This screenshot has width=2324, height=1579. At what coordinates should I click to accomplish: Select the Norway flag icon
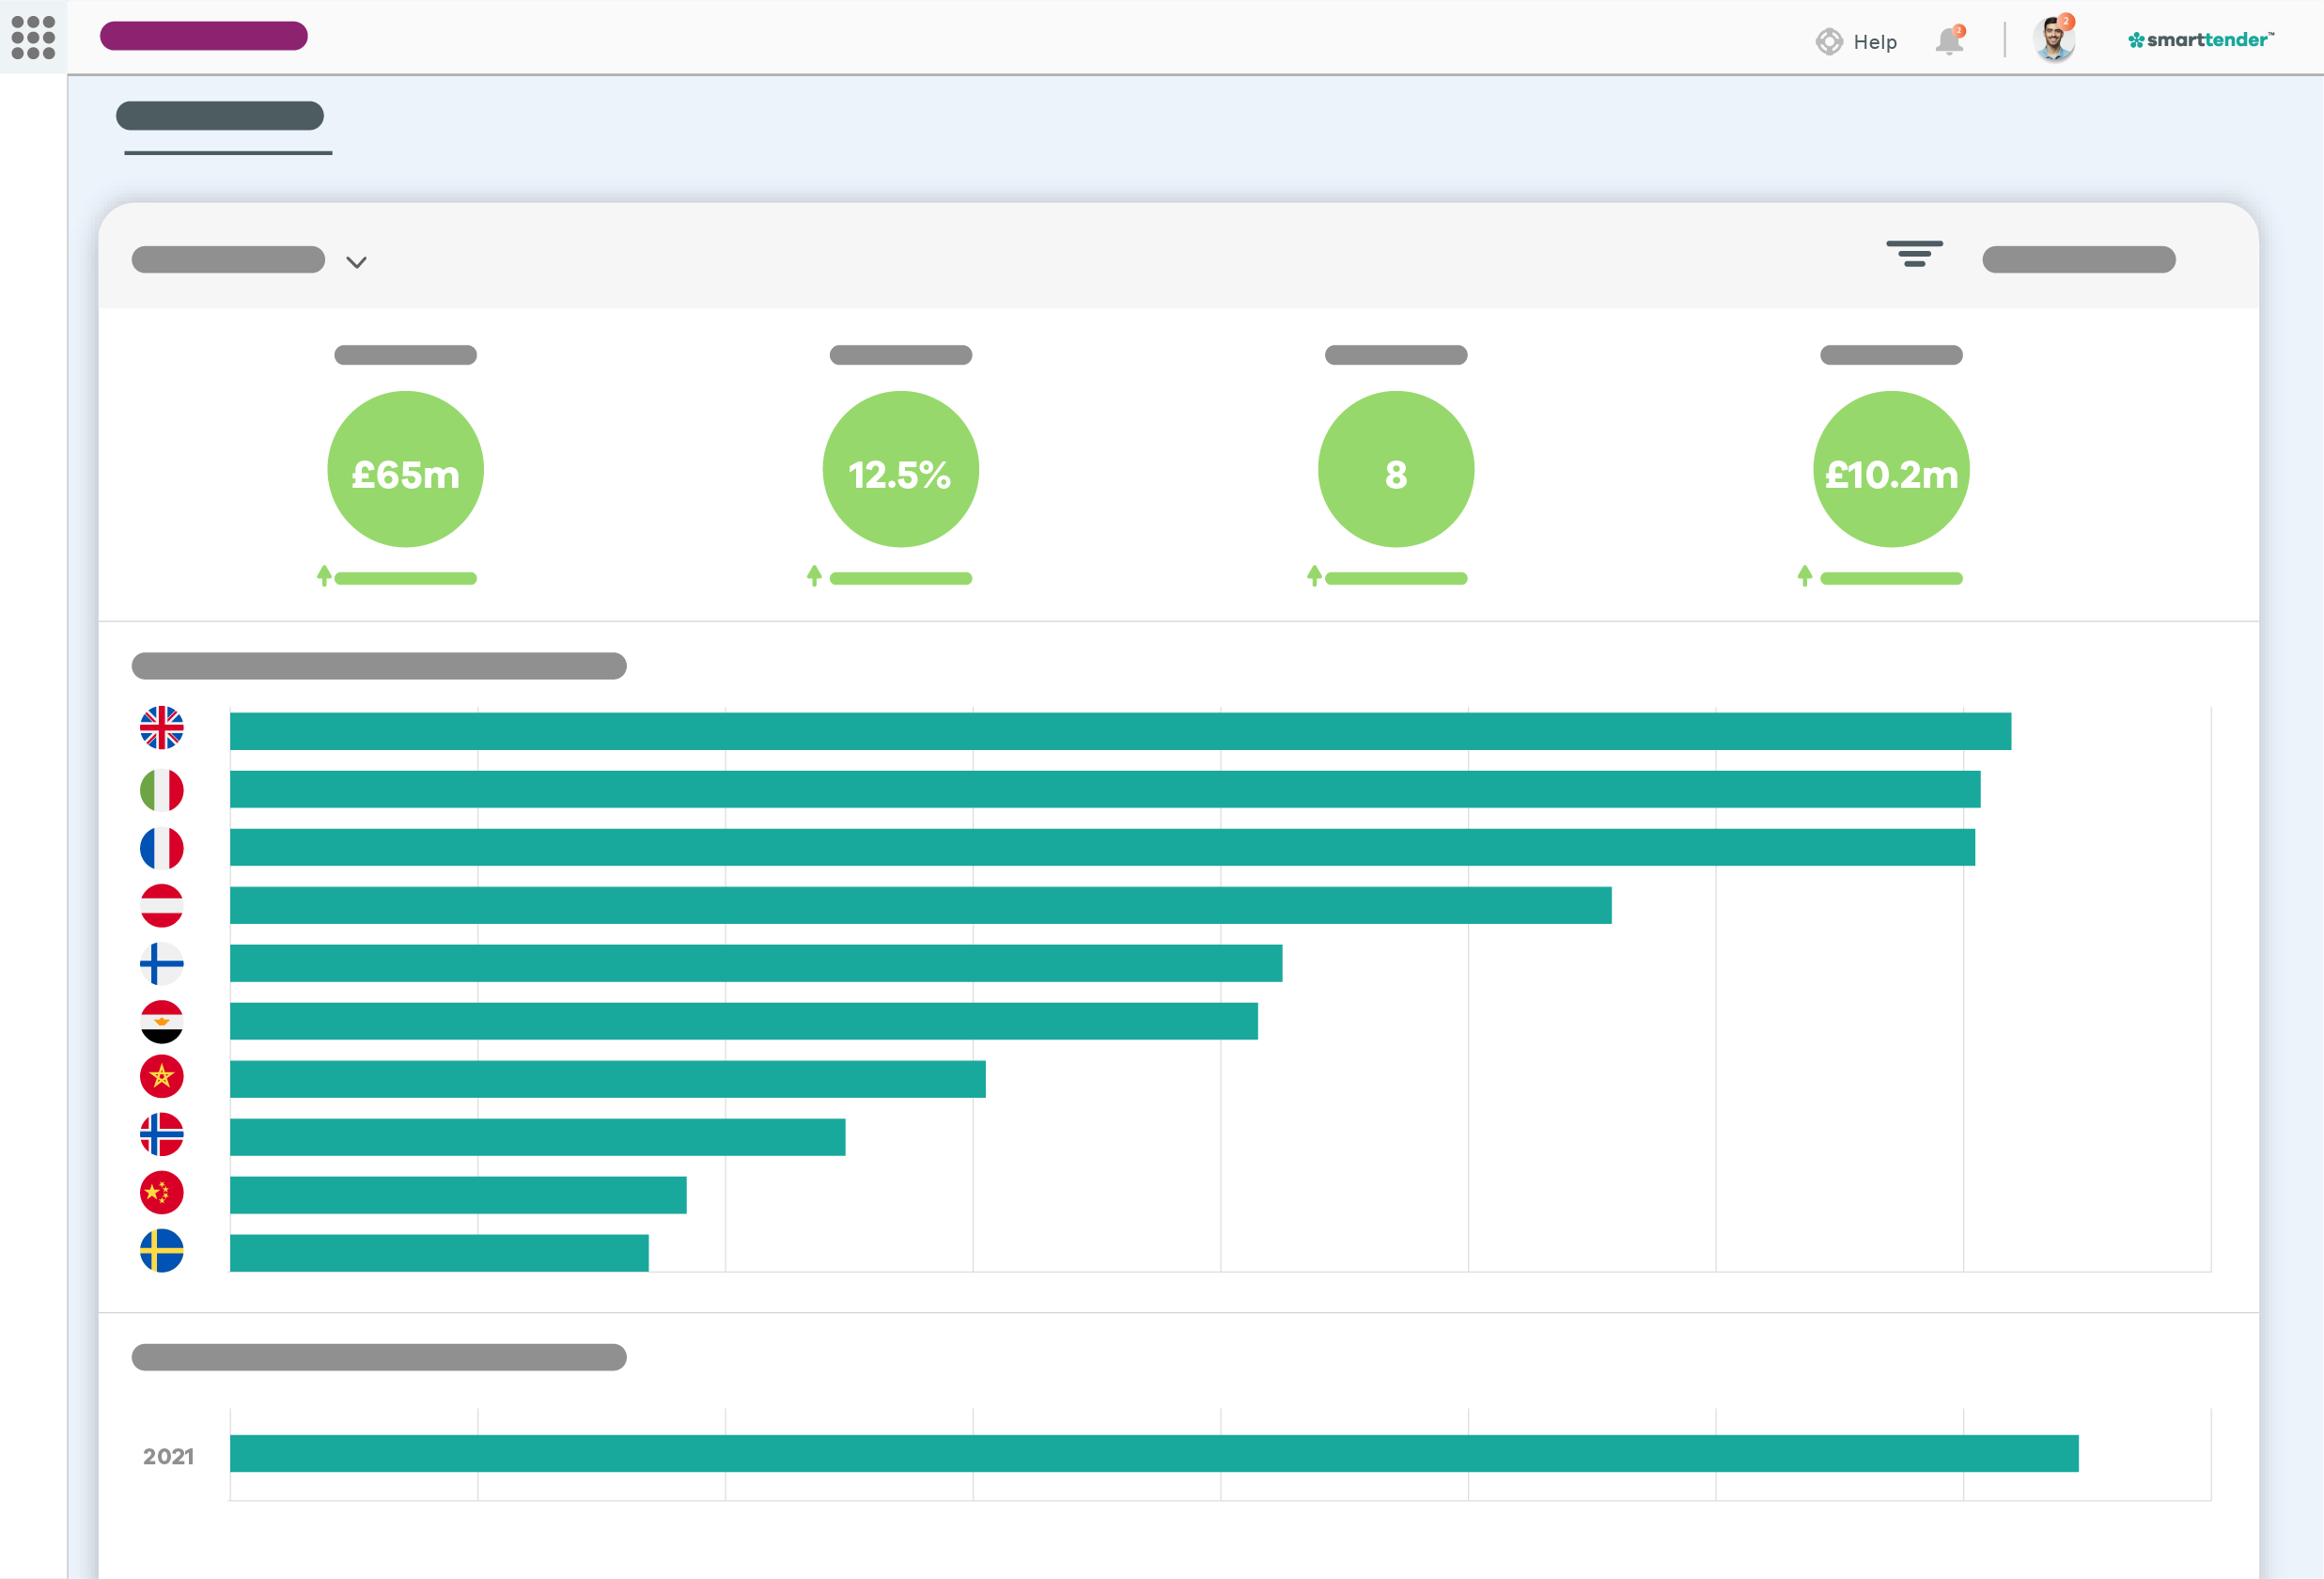[162, 1135]
